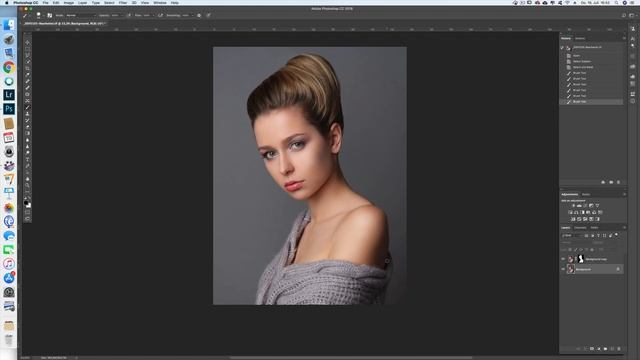Screen dimensions: 640x360
Task: Select the Open history state
Action: [591, 56]
